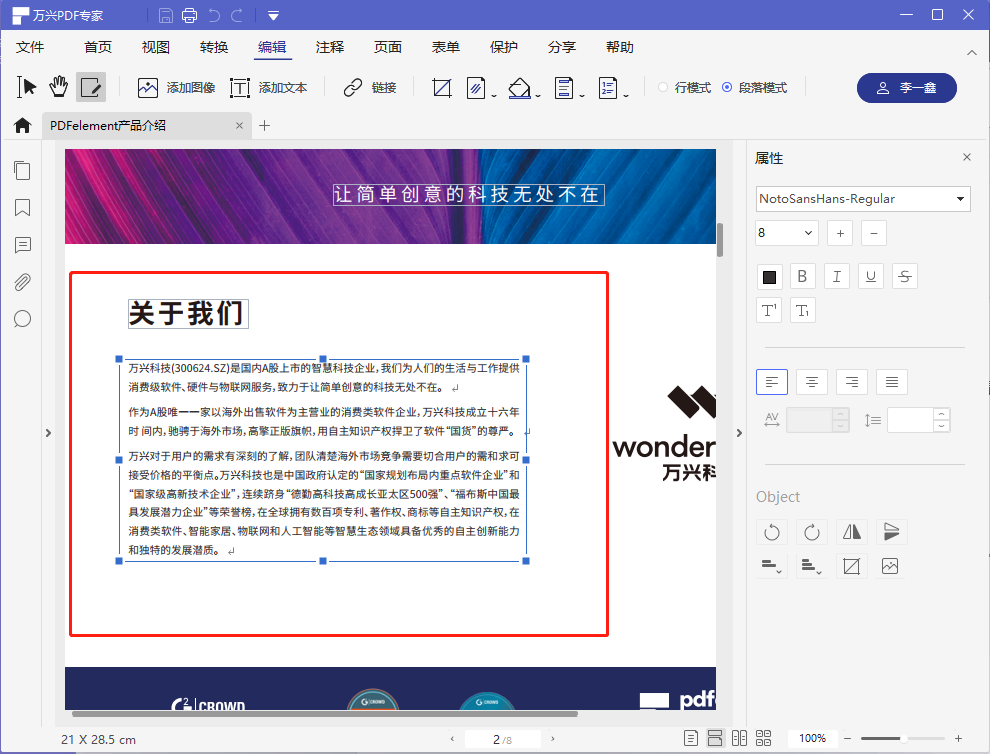Screen dimensions: 990x754
Task: Toggle bold formatting
Action: 802,277
